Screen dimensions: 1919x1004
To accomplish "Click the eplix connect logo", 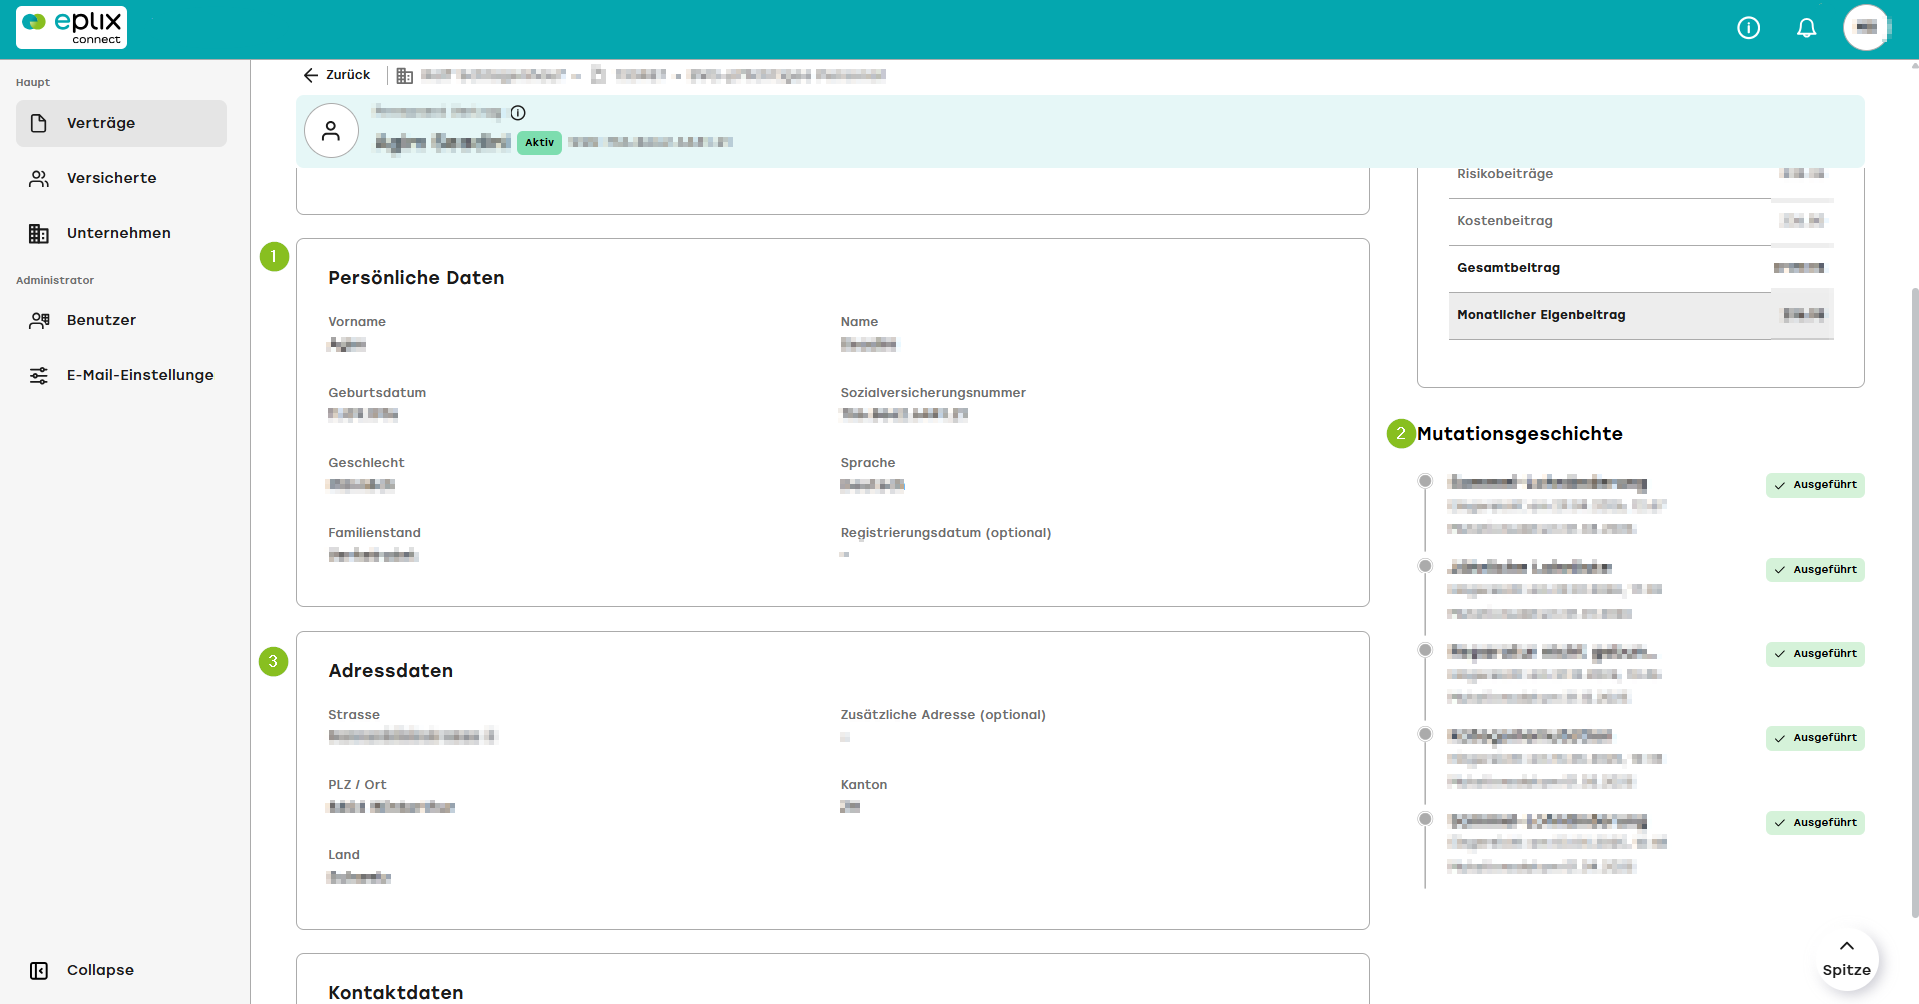I will [x=71, y=27].
